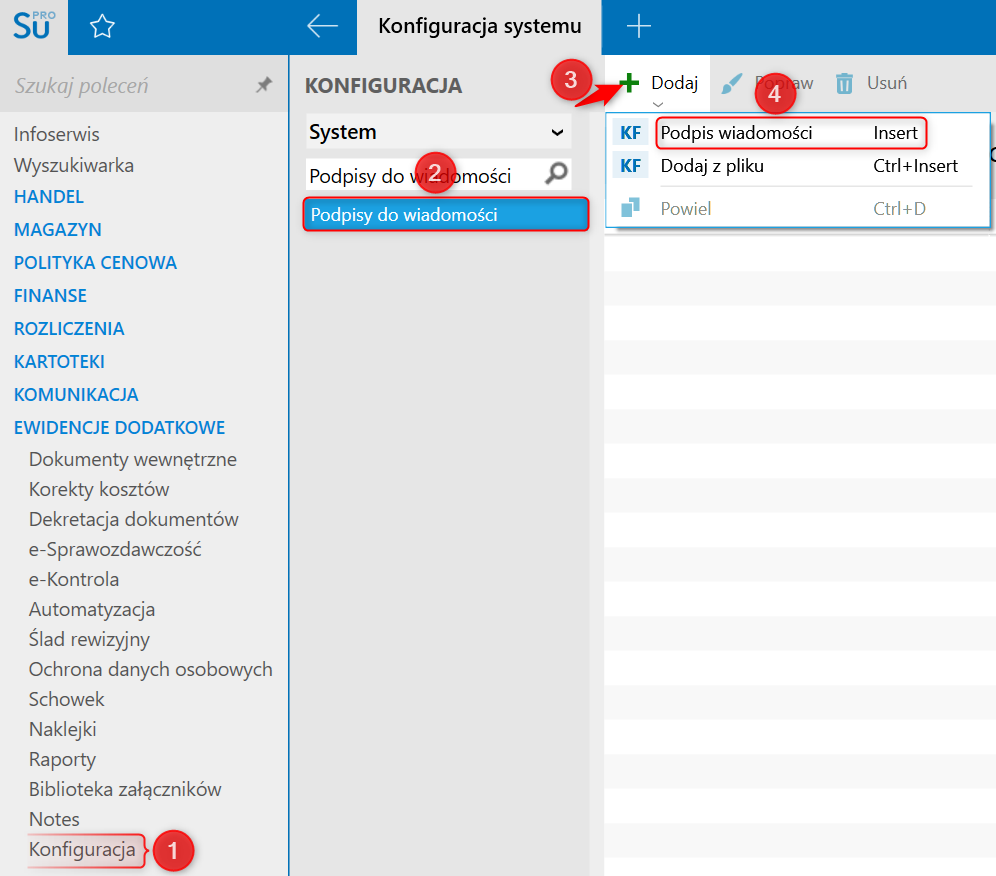This screenshot has width=996, height=876.
Task: Open e-Kontrola
Action: pos(74,579)
